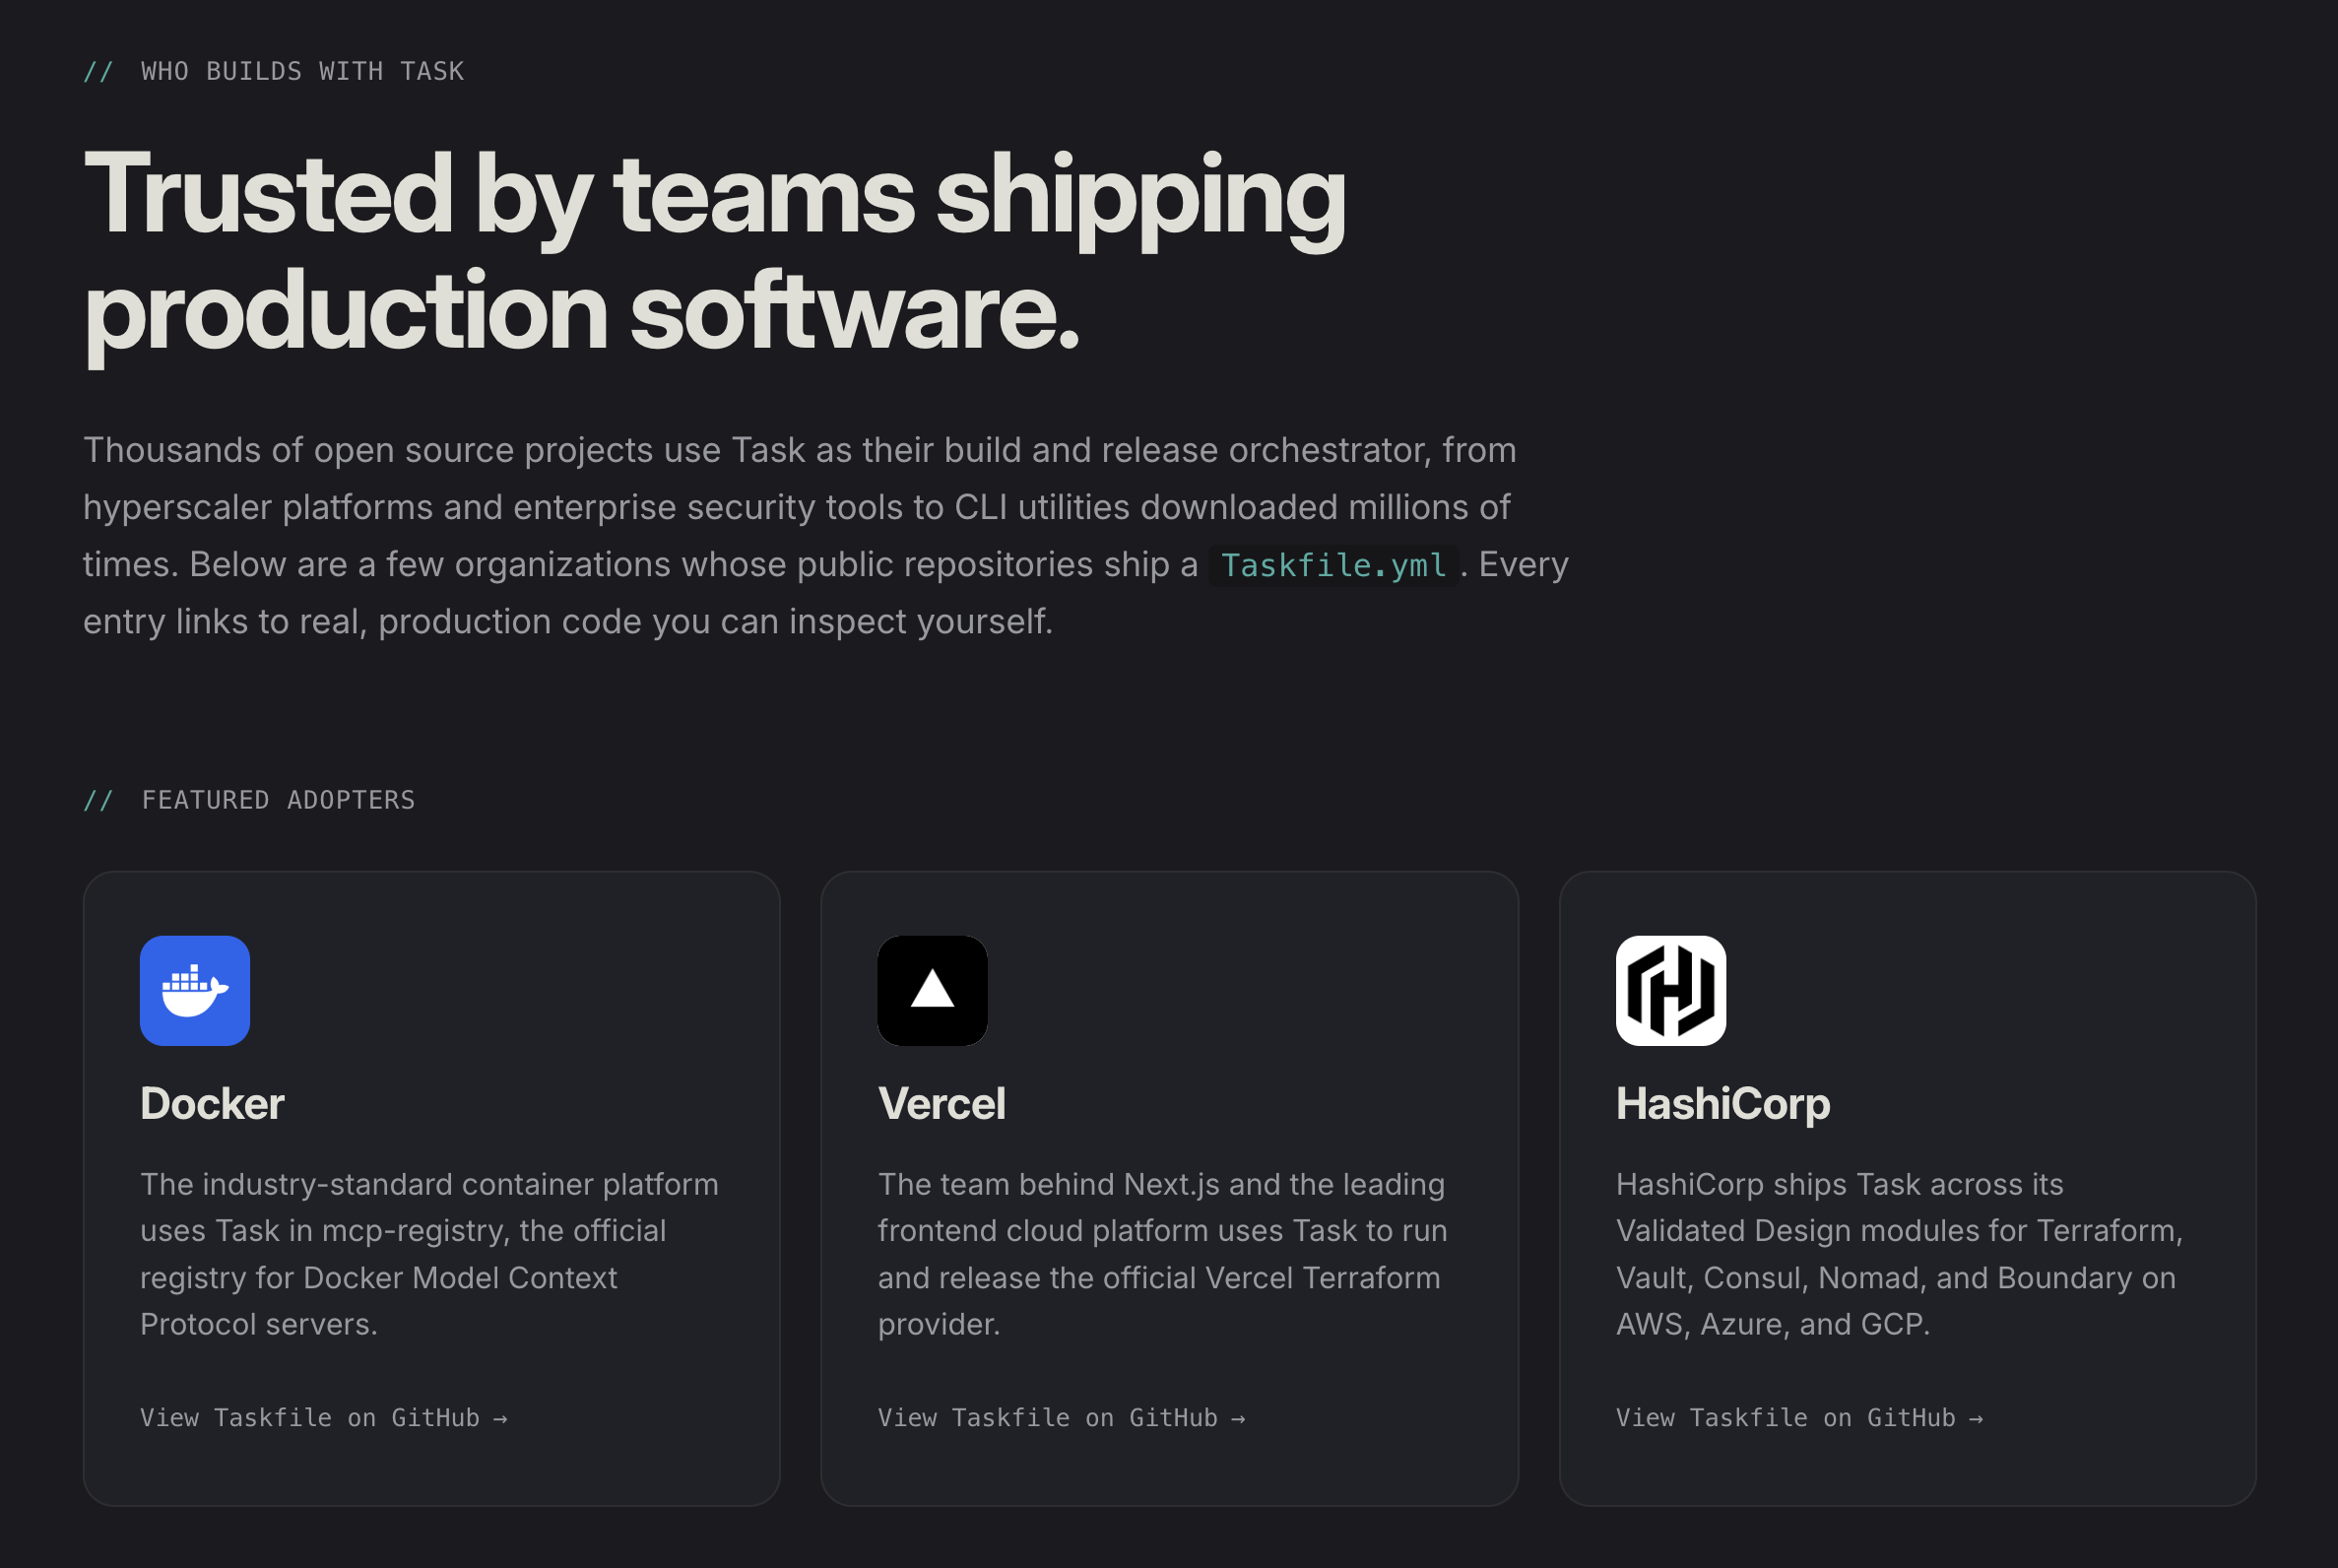
Task: Select the Vercel card title
Action: point(941,1103)
